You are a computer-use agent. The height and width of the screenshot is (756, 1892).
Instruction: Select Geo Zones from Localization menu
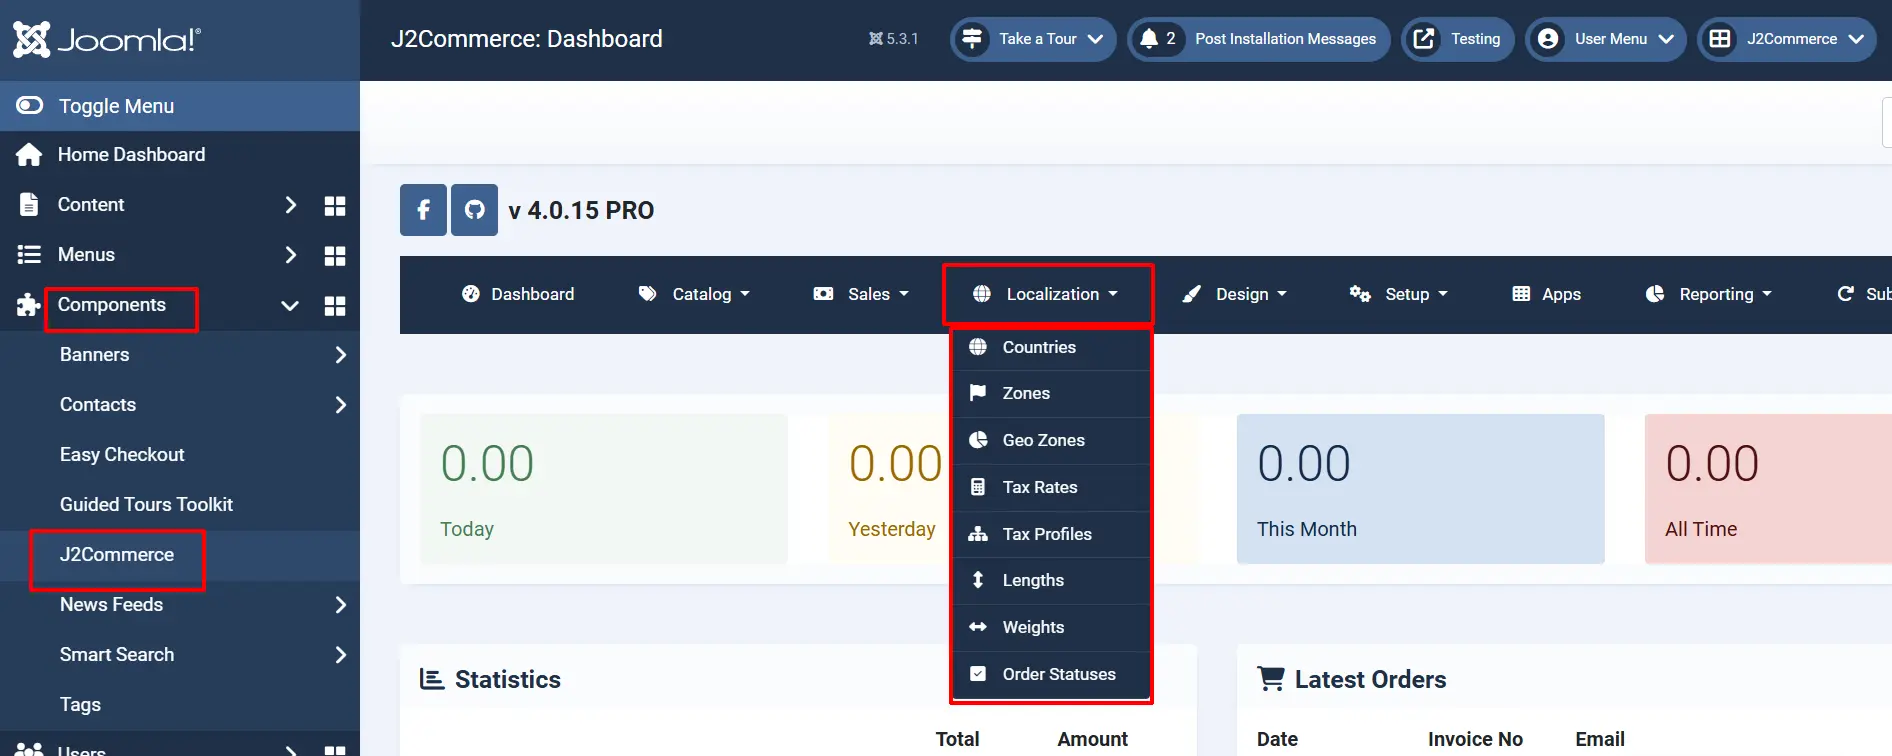tap(1051, 441)
